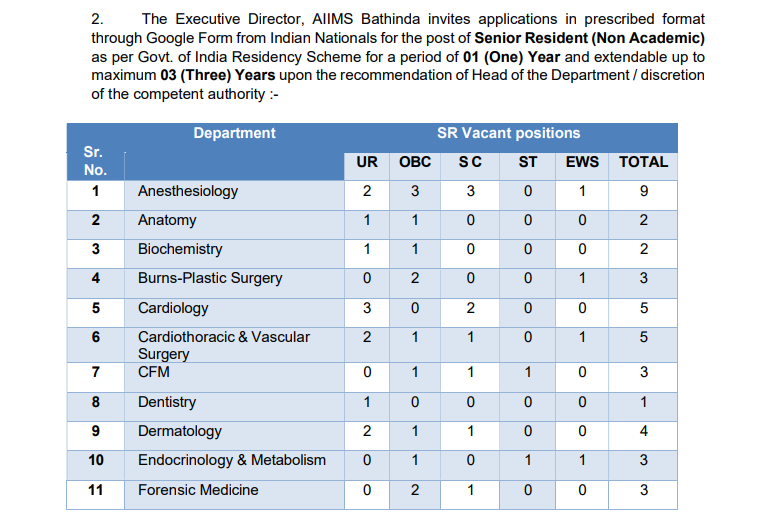Click the EWS column header

coord(582,162)
